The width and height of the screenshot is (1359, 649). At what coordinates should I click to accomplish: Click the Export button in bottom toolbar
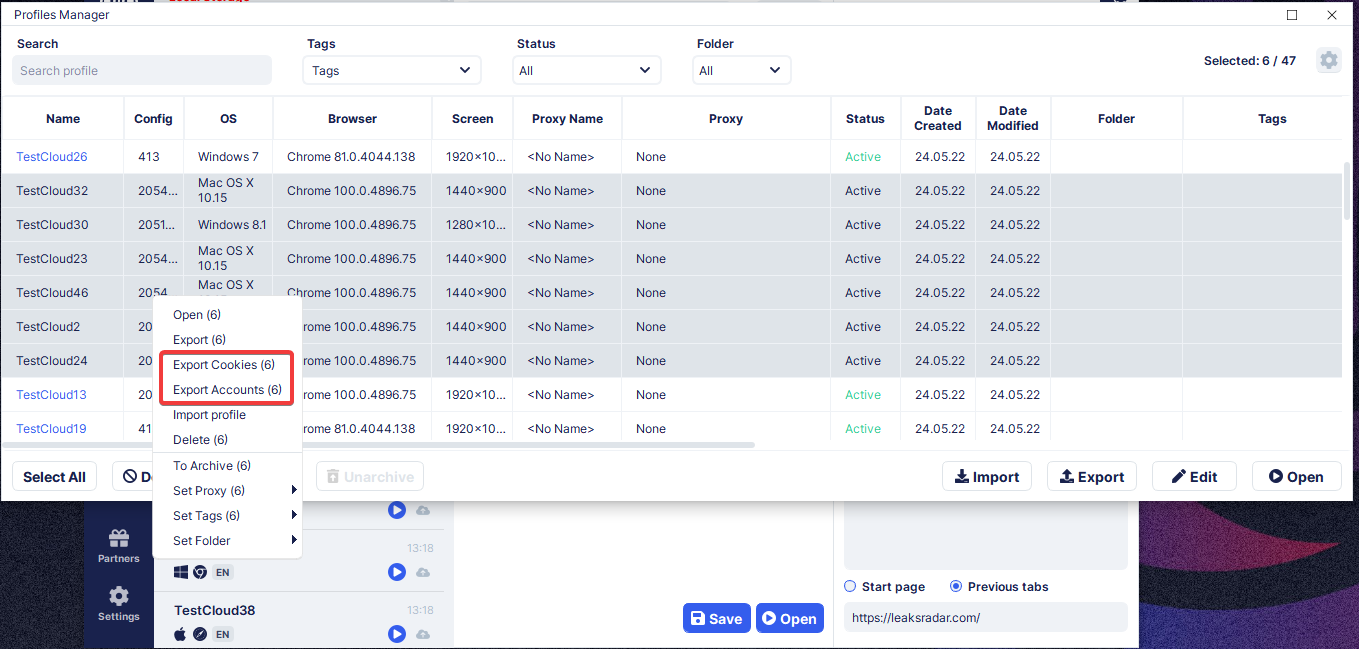1092,477
